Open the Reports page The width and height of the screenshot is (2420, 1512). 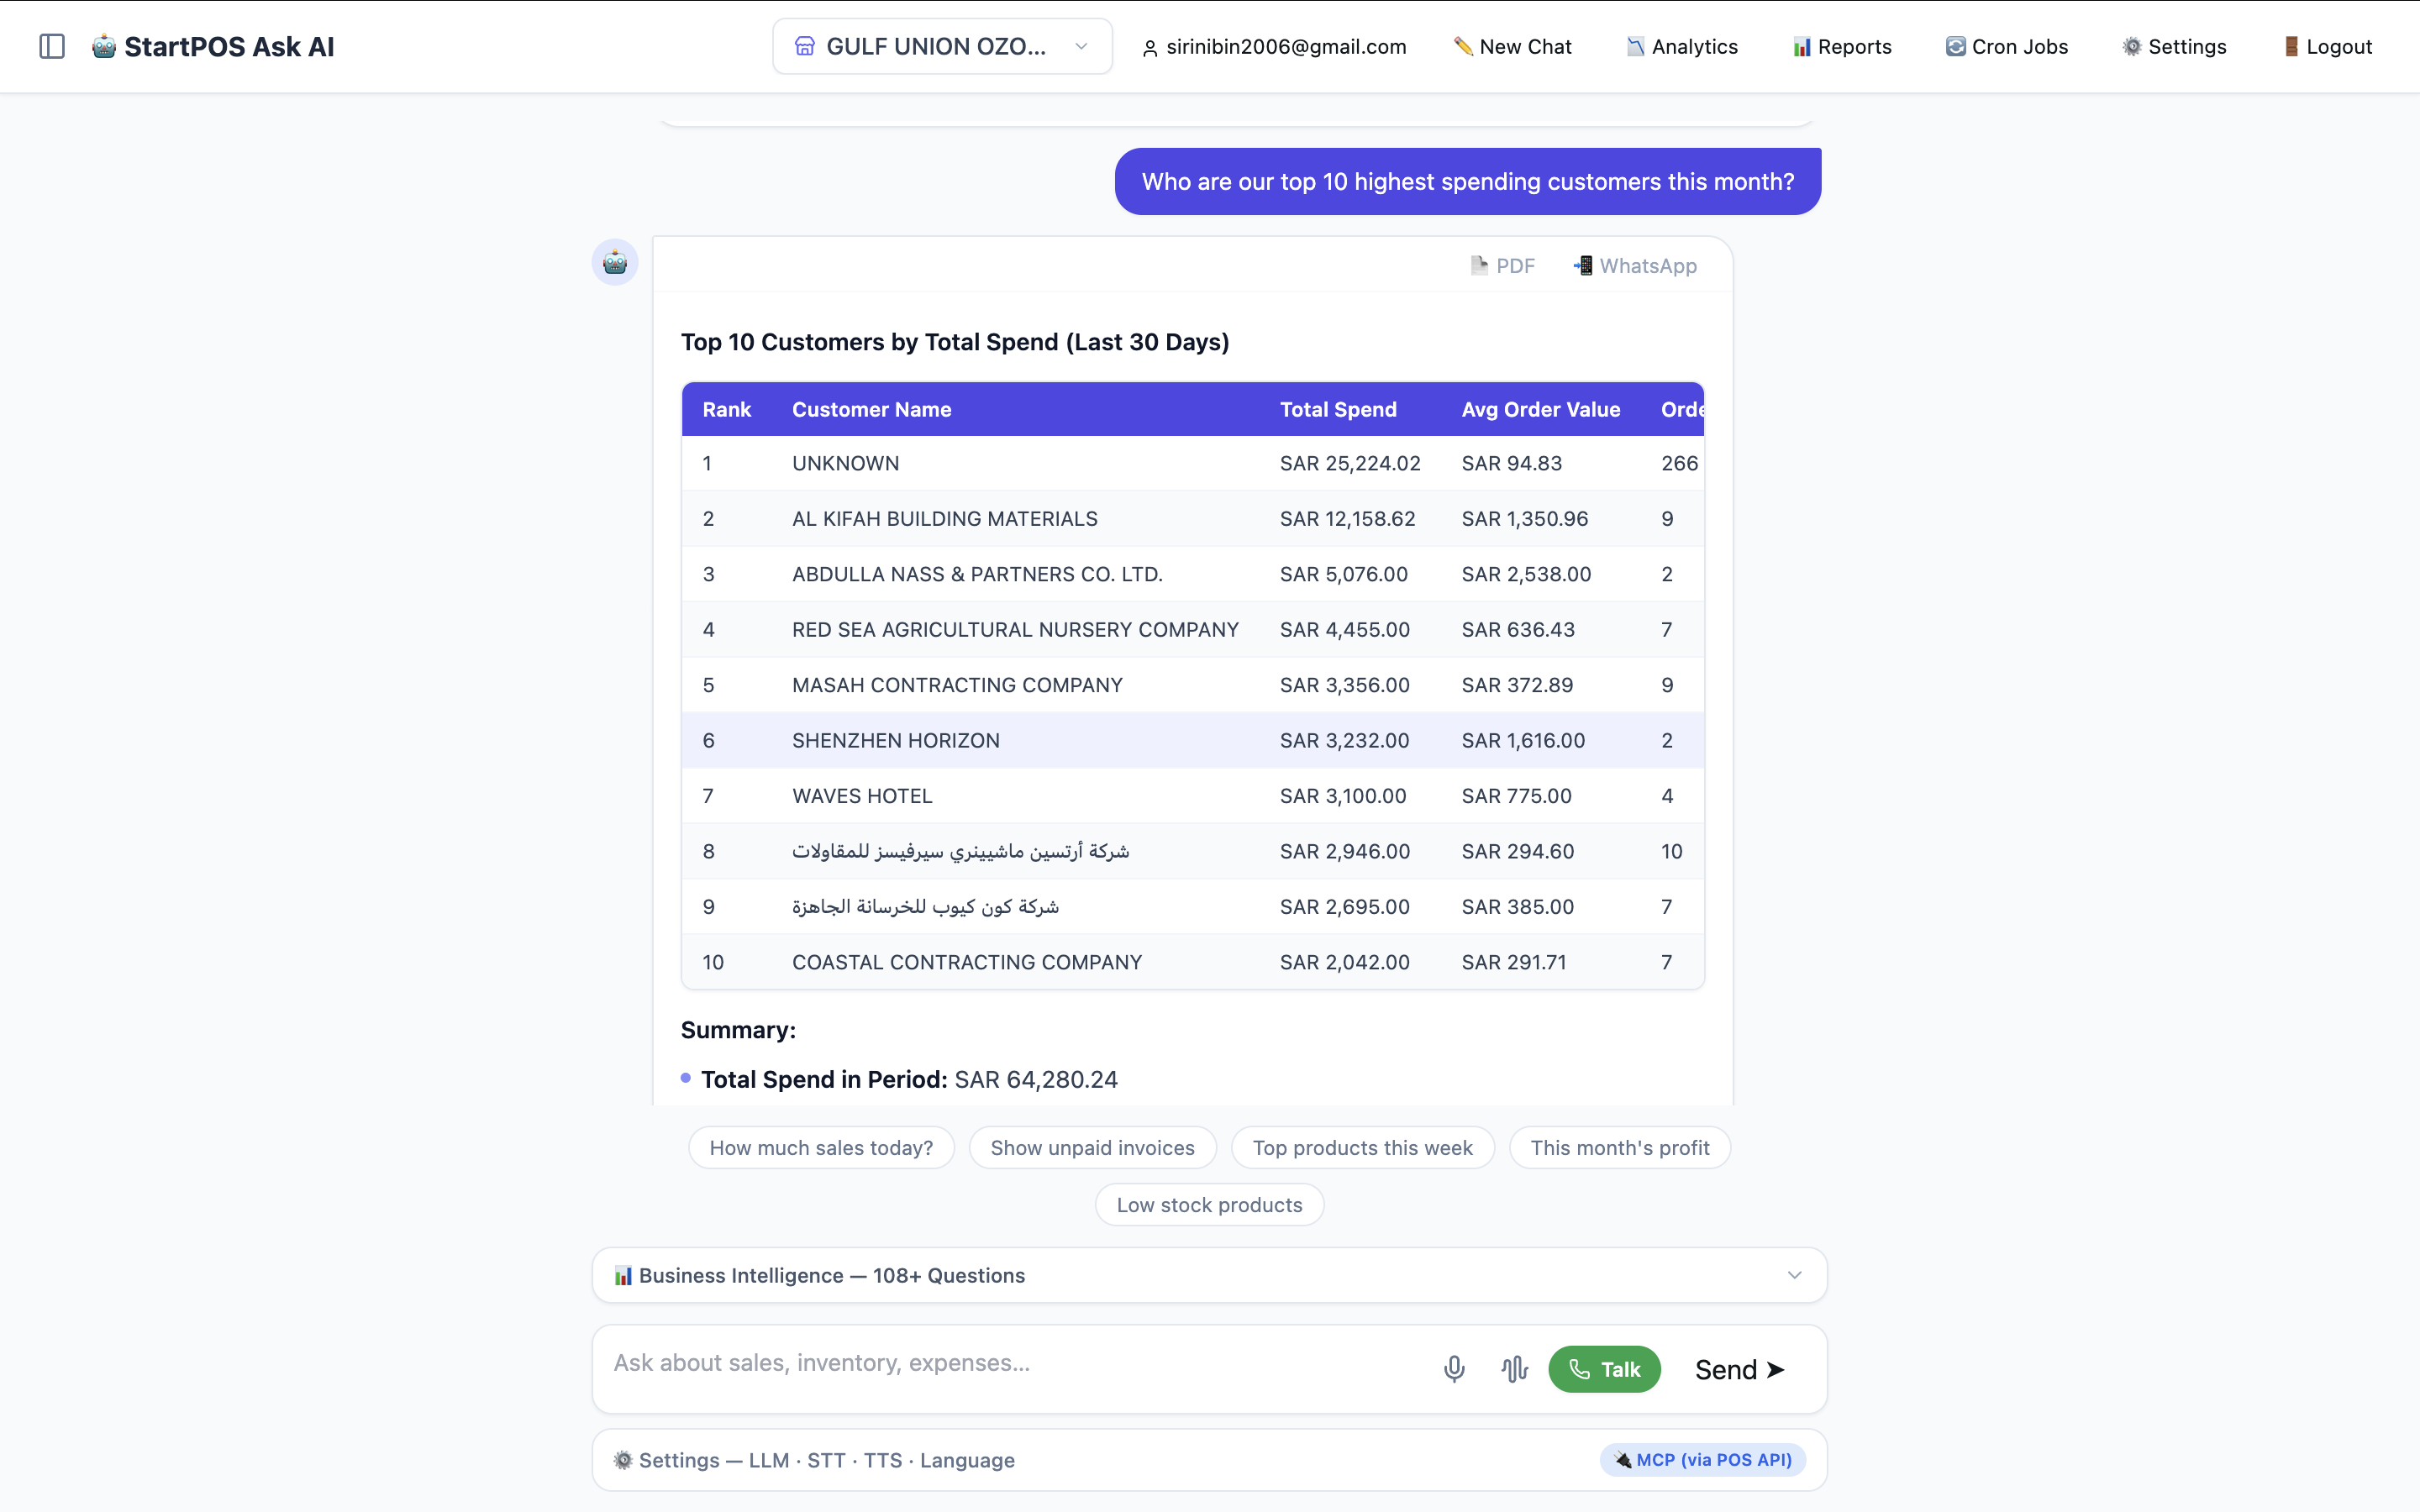1841,46
